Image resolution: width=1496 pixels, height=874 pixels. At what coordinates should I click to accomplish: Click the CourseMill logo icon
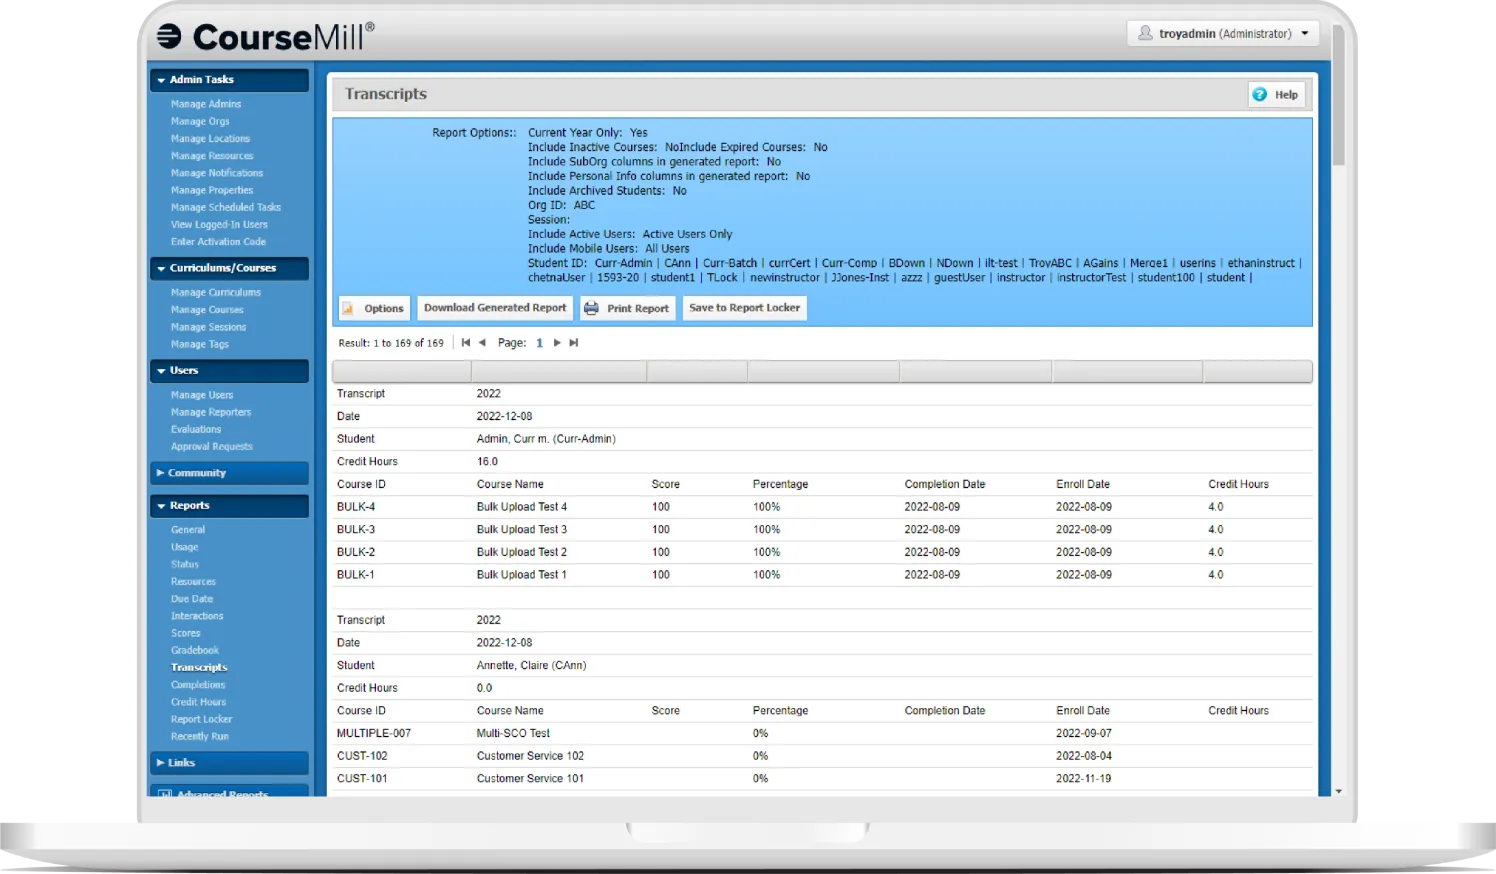(169, 36)
